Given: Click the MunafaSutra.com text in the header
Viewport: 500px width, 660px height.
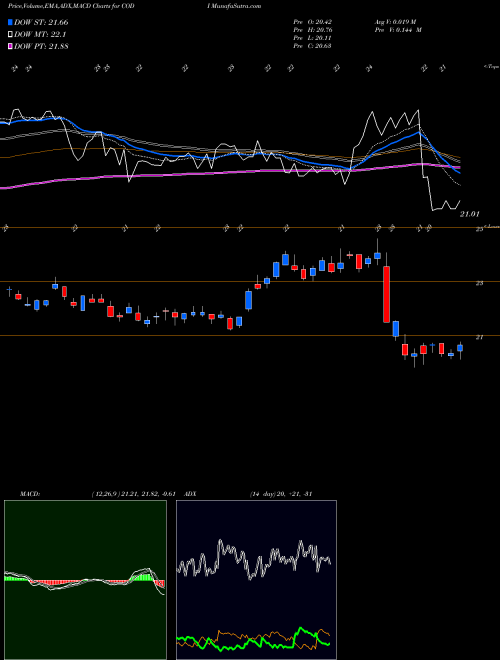Looking at the screenshot, I should coord(237,6).
